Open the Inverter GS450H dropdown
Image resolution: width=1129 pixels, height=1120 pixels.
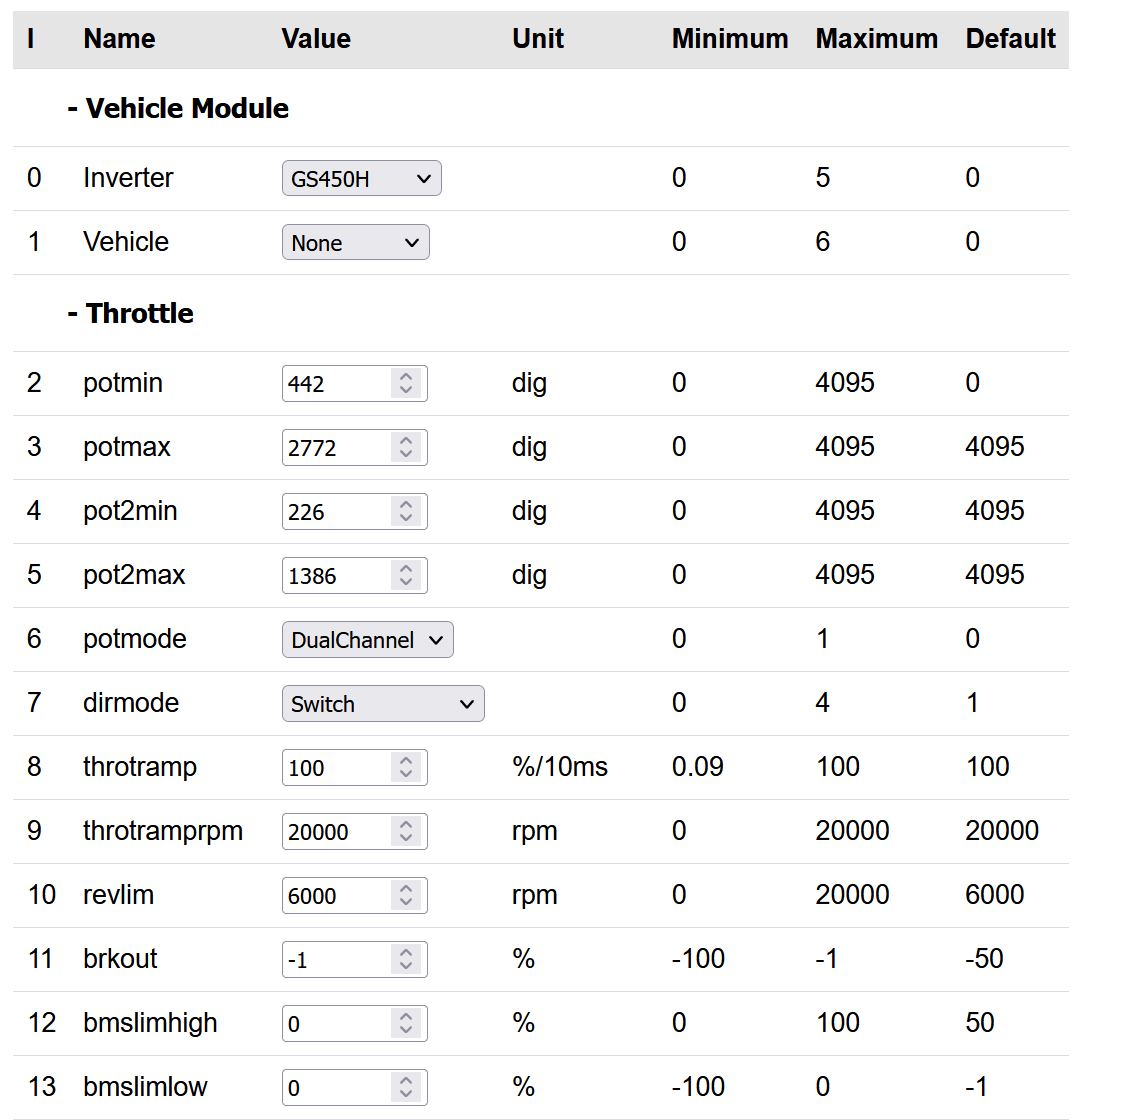[361, 179]
